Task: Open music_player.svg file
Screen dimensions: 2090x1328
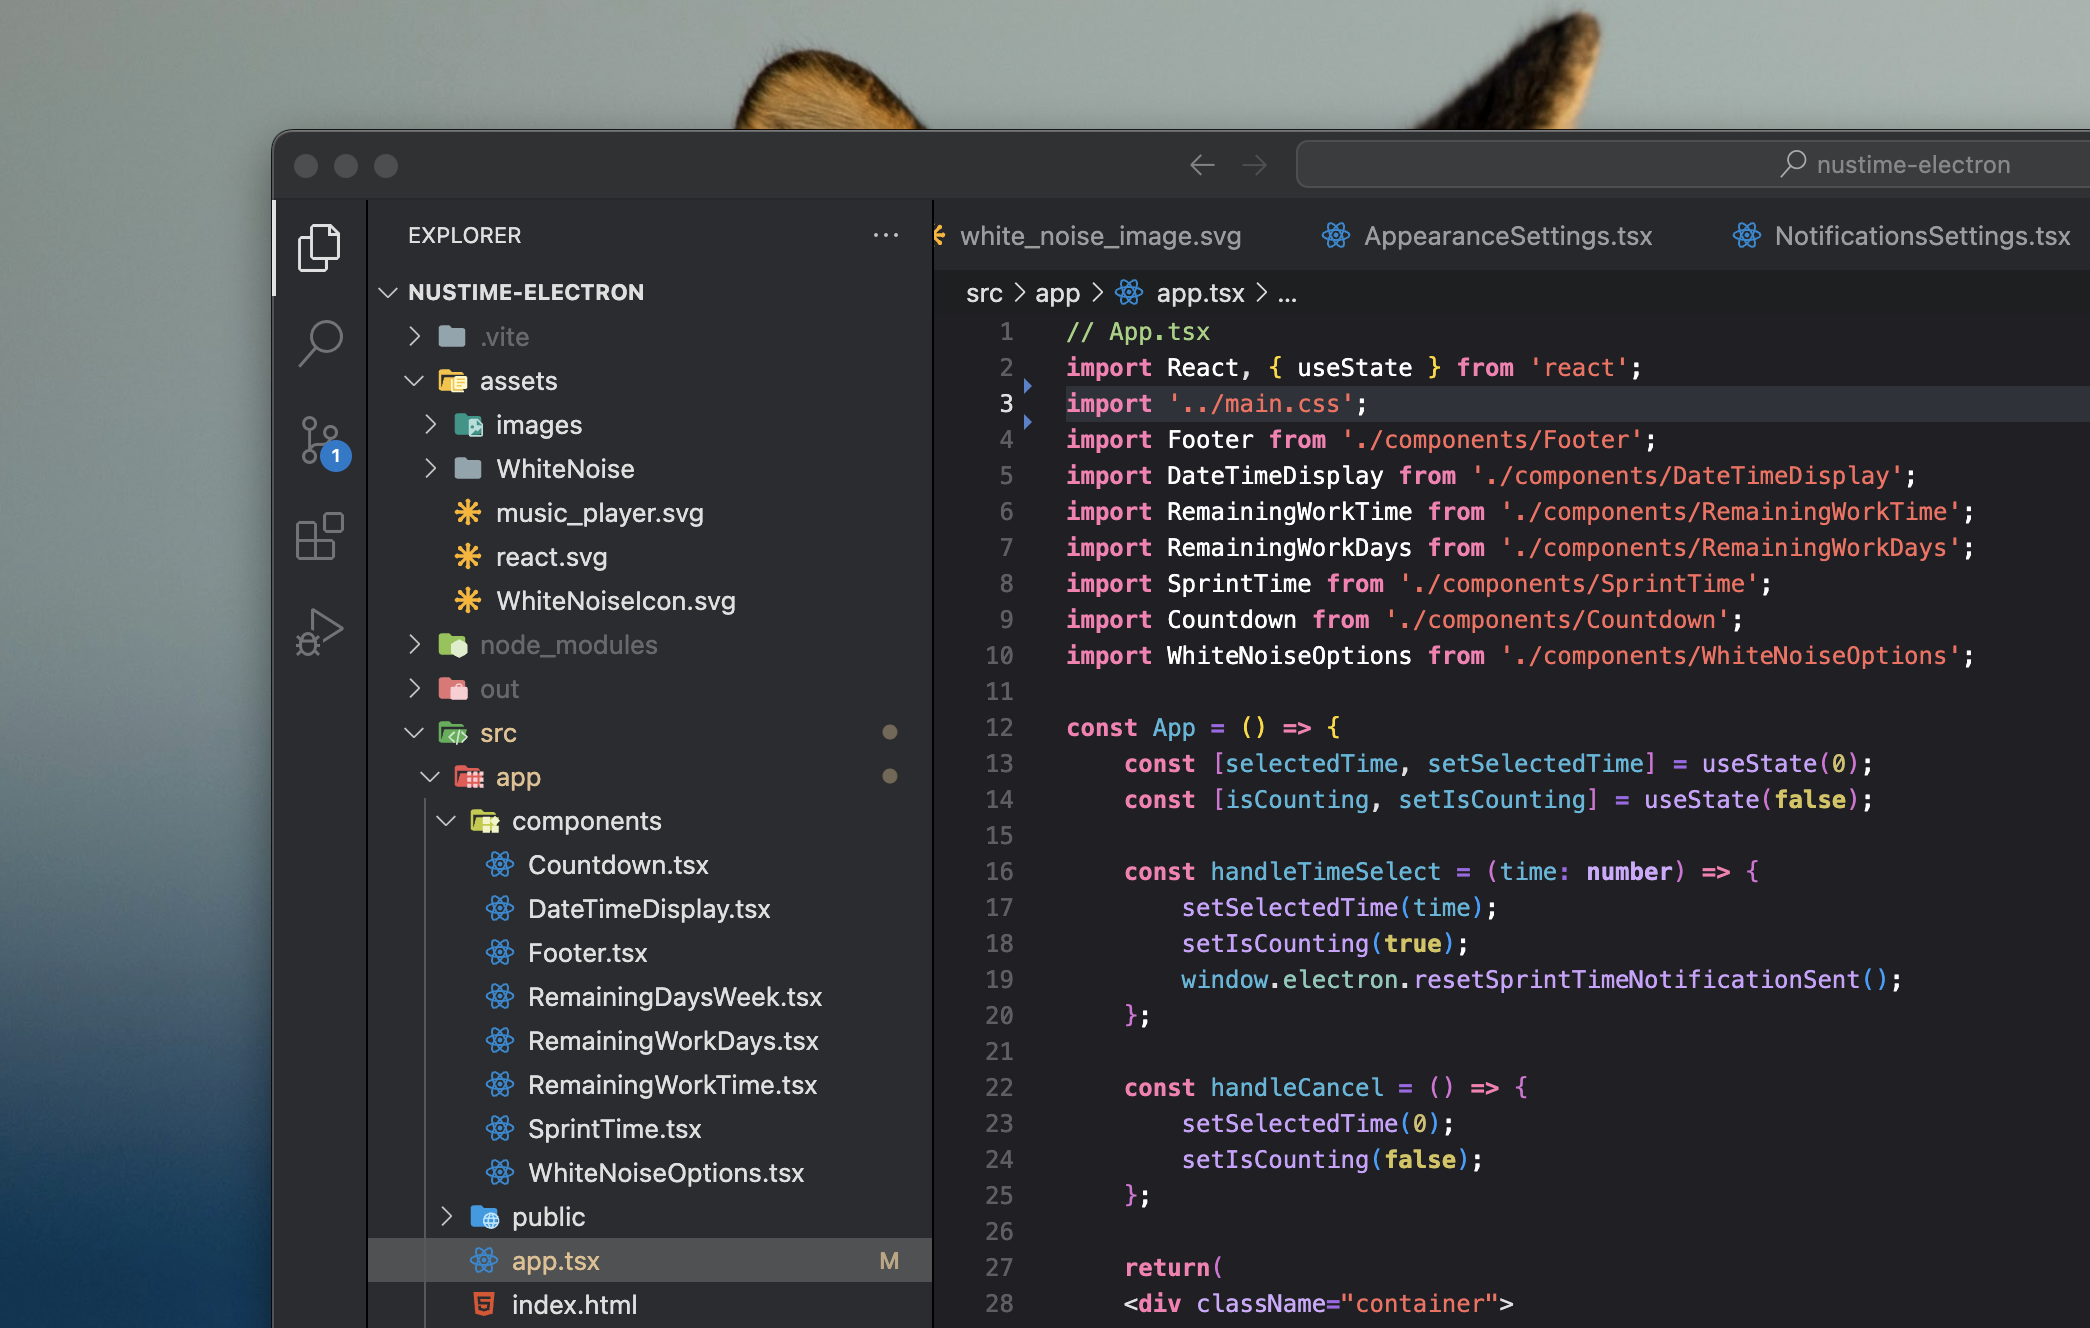Action: click(650, 512)
